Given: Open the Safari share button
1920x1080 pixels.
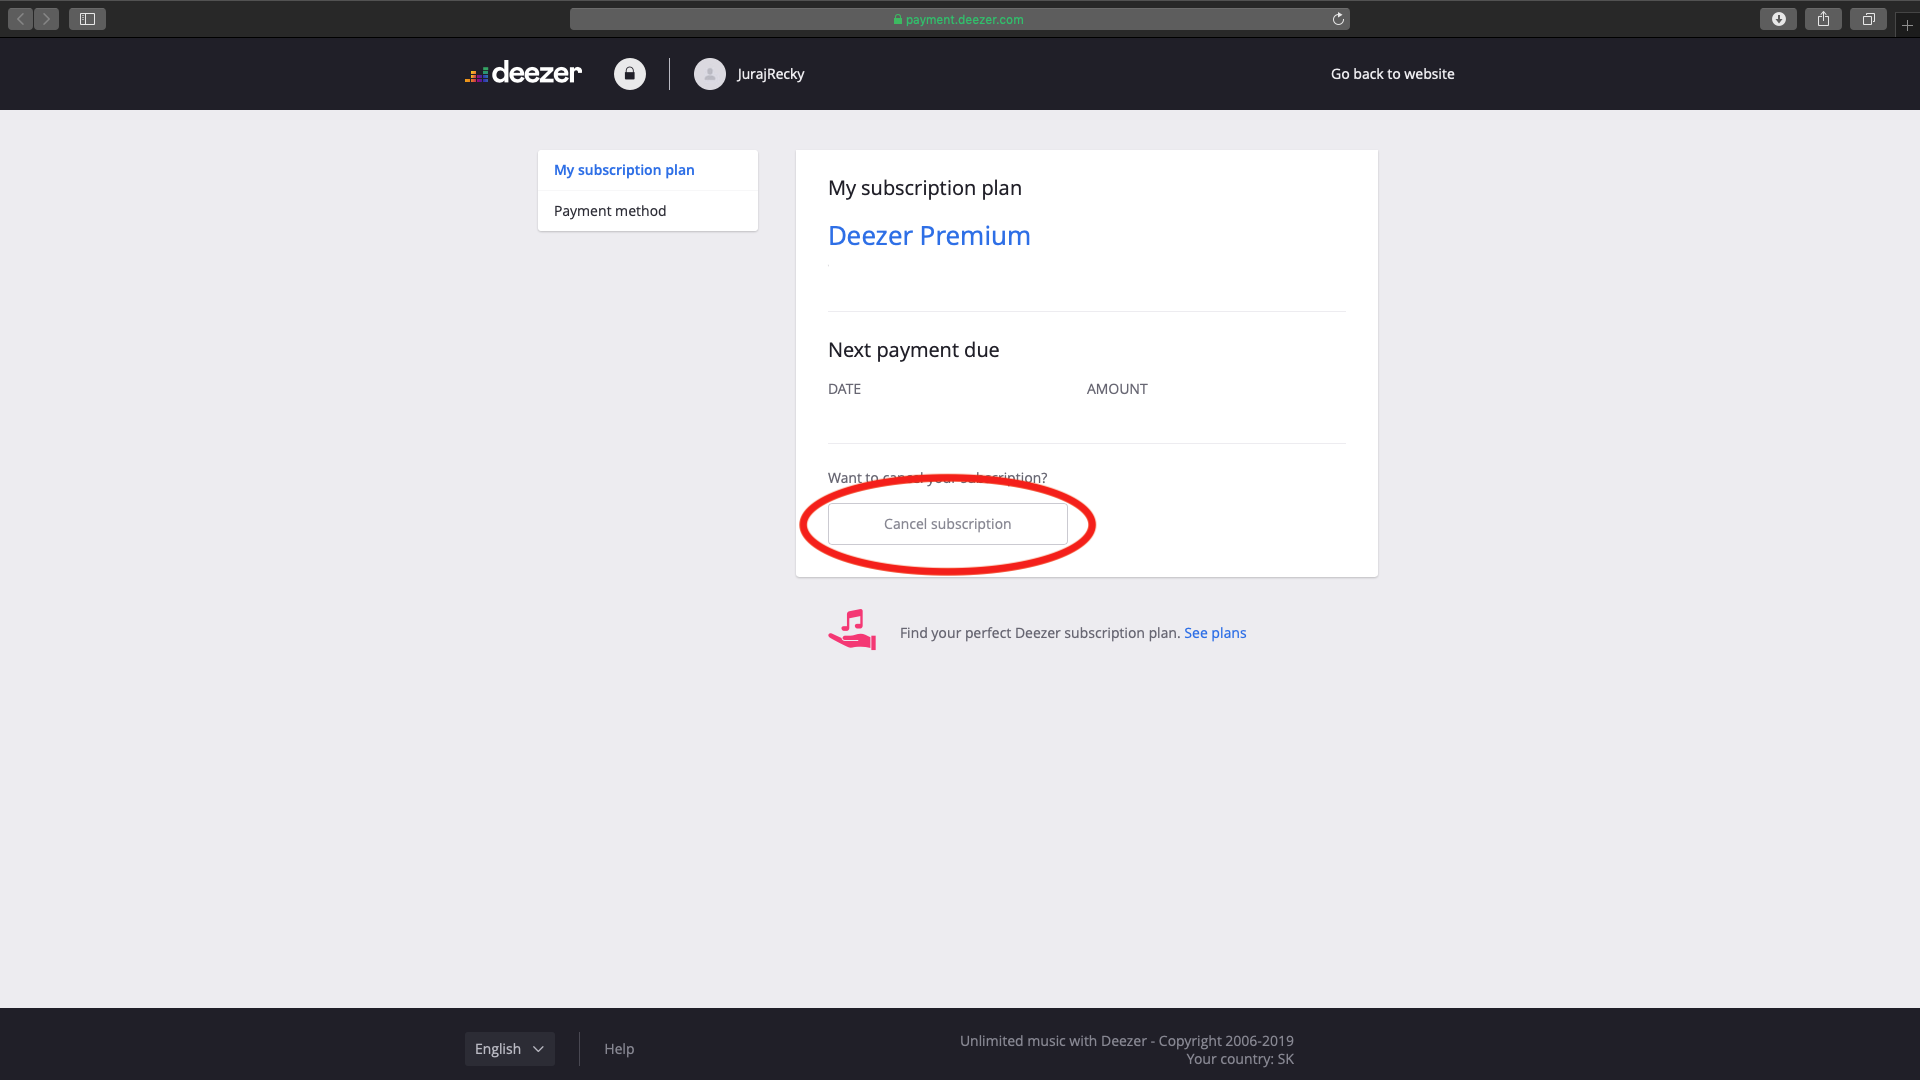Looking at the screenshot, I should click(x=1823, y=19).
